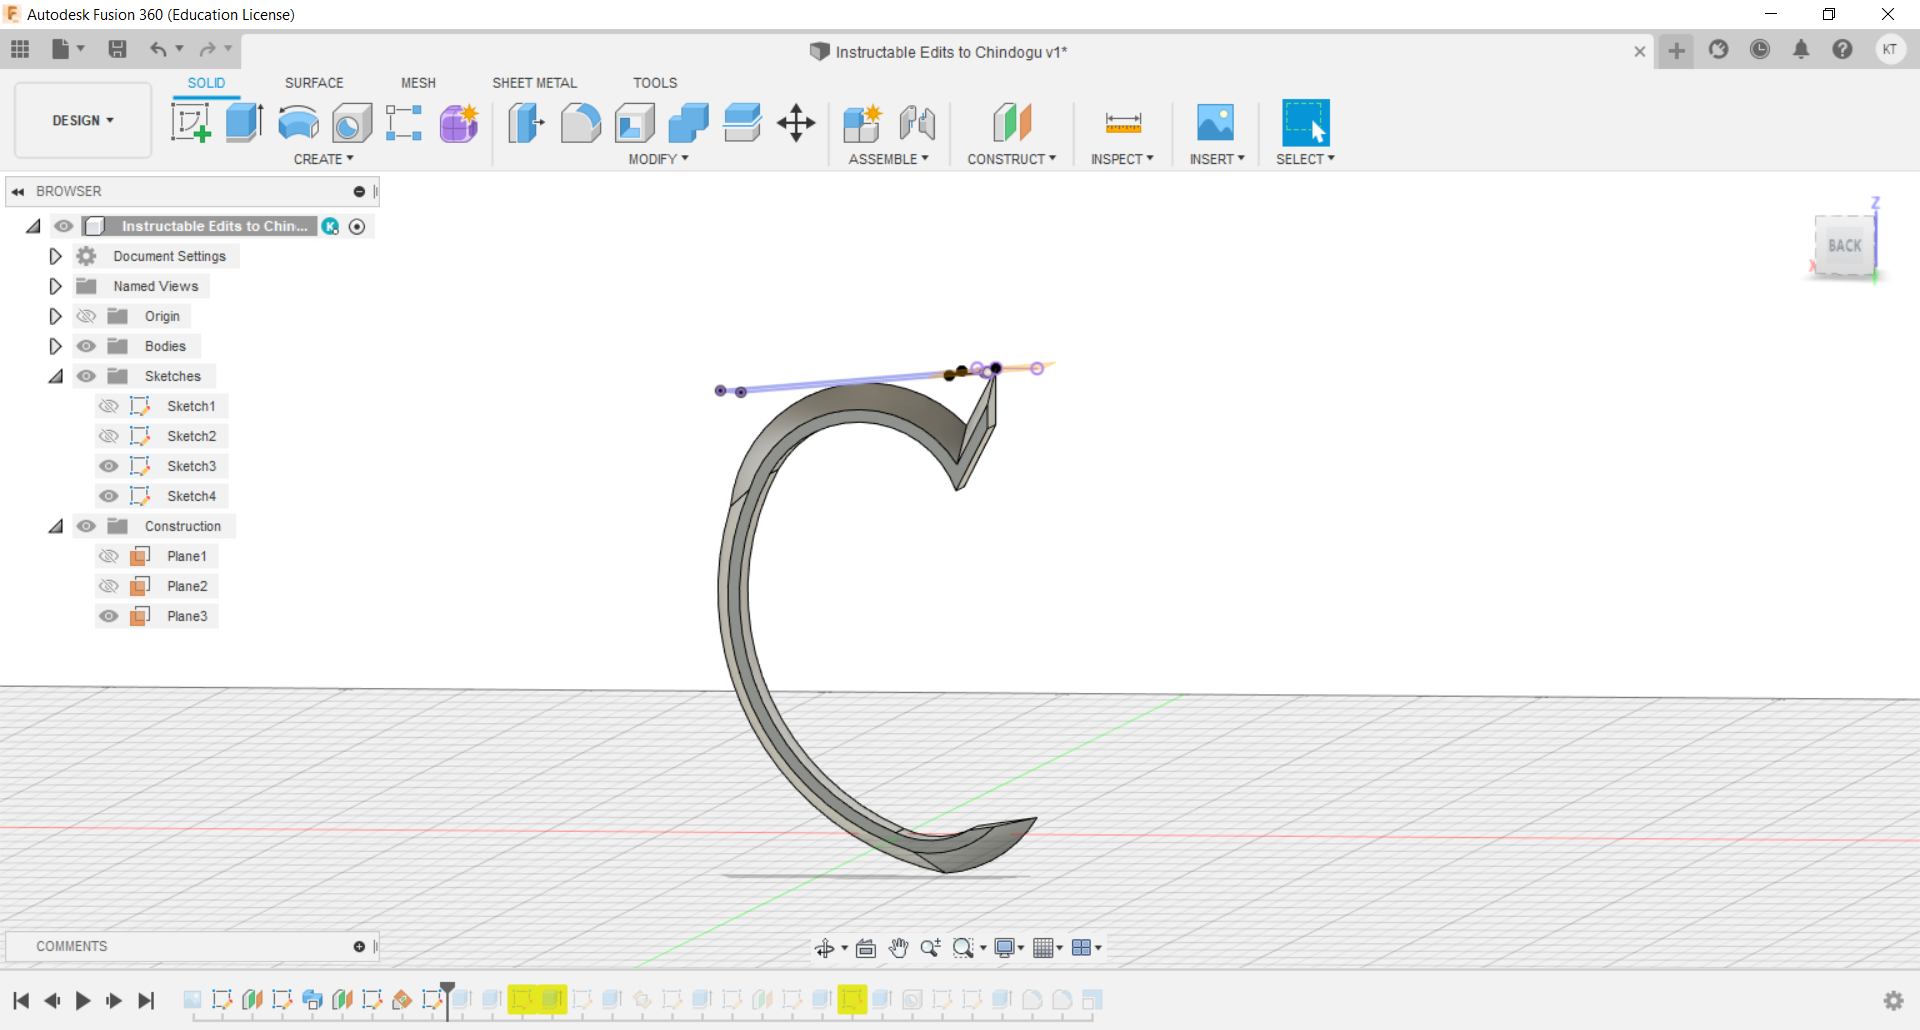Click the BACK face of ViewCube
The image size is (1920, 1030).
click(1844, 246)
